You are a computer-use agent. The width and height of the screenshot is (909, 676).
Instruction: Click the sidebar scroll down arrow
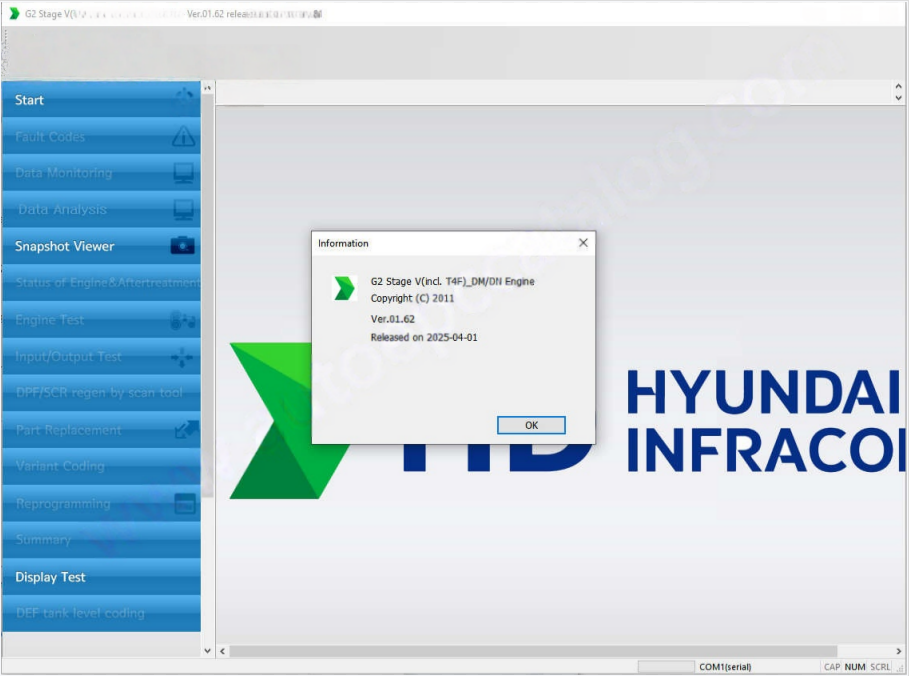208,651
